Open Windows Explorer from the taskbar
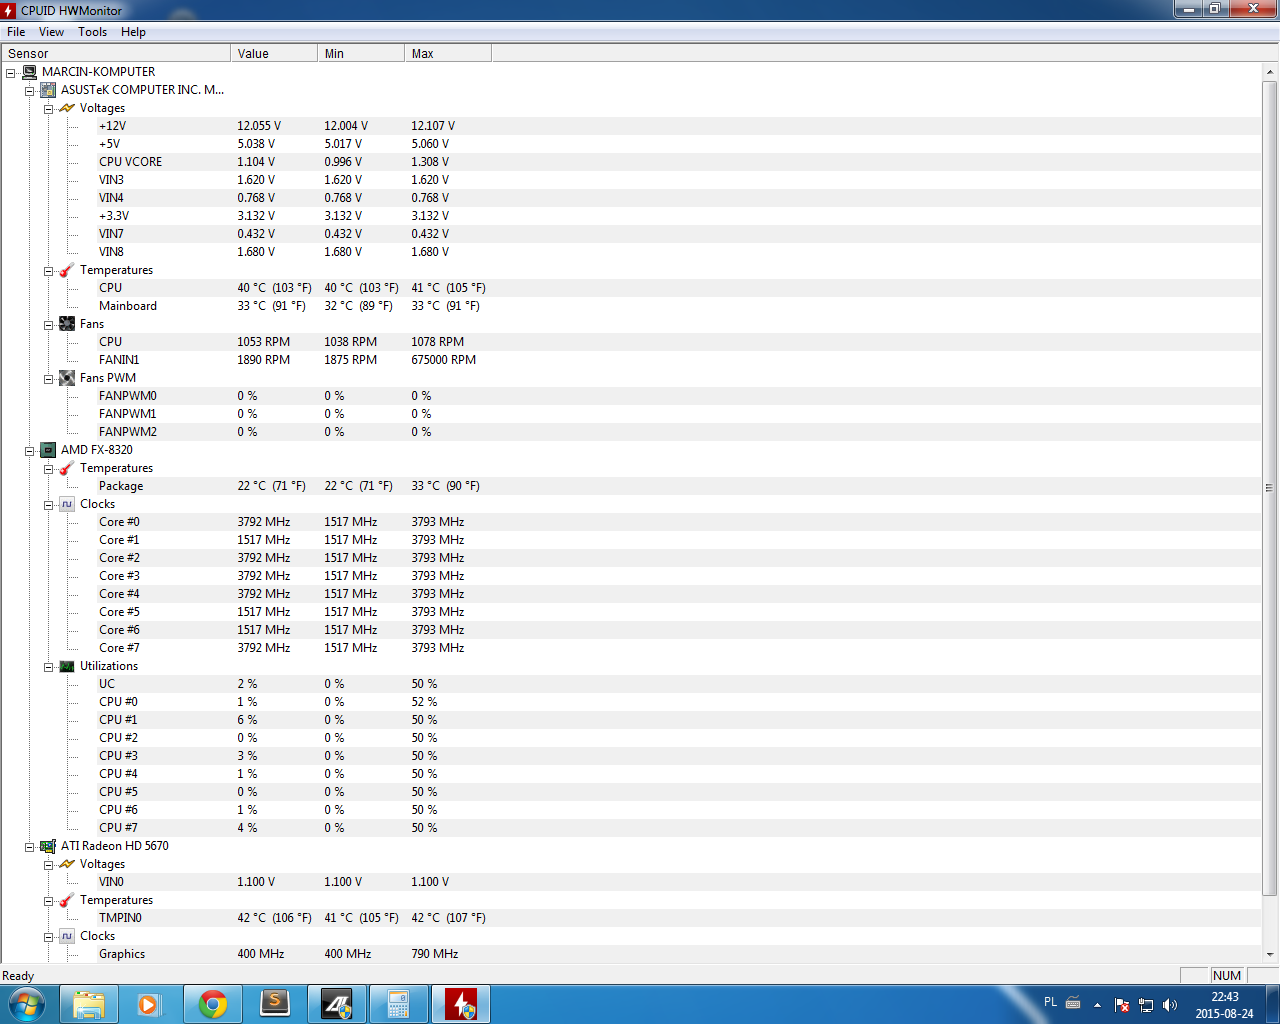Image resolution: width=1280 pixels, height=1024 pixels. 89,1004
